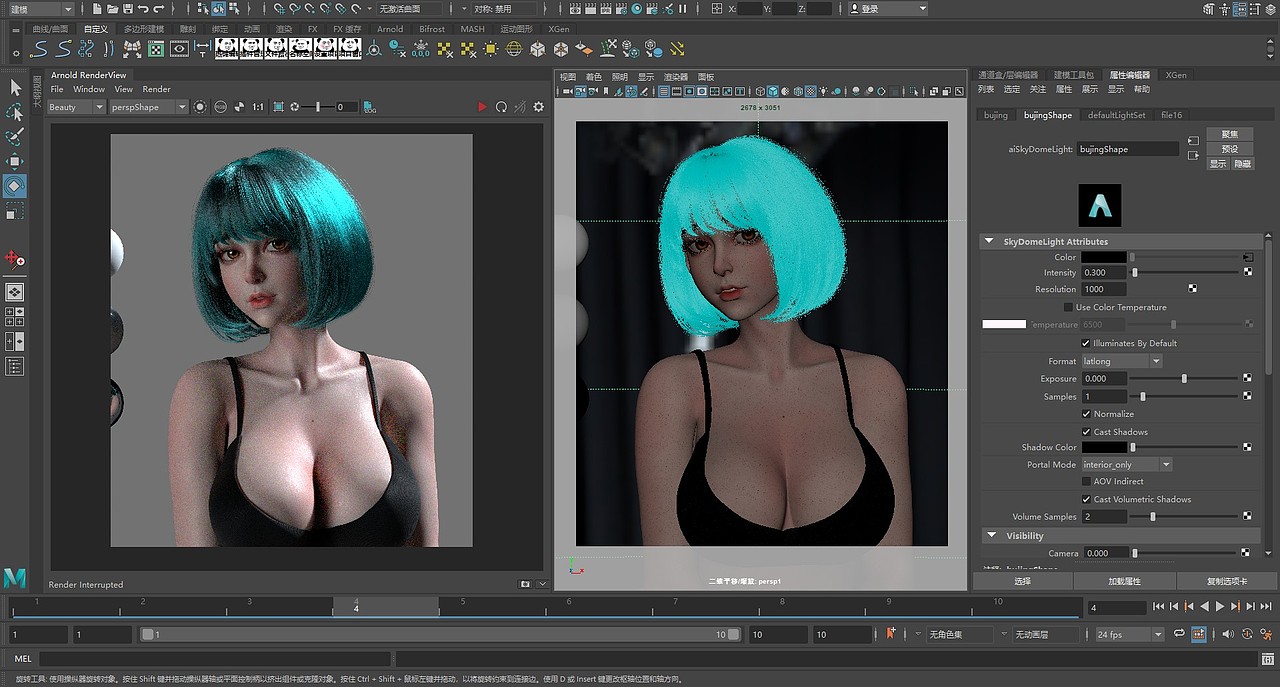Uncheck Cast Shadows option
The image size is (1280, 687).
coord(1086,432)
